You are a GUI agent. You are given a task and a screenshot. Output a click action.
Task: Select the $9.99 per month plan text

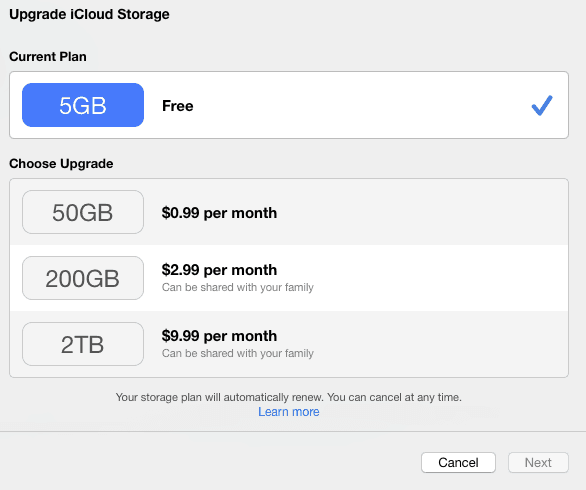pos(219,336)
